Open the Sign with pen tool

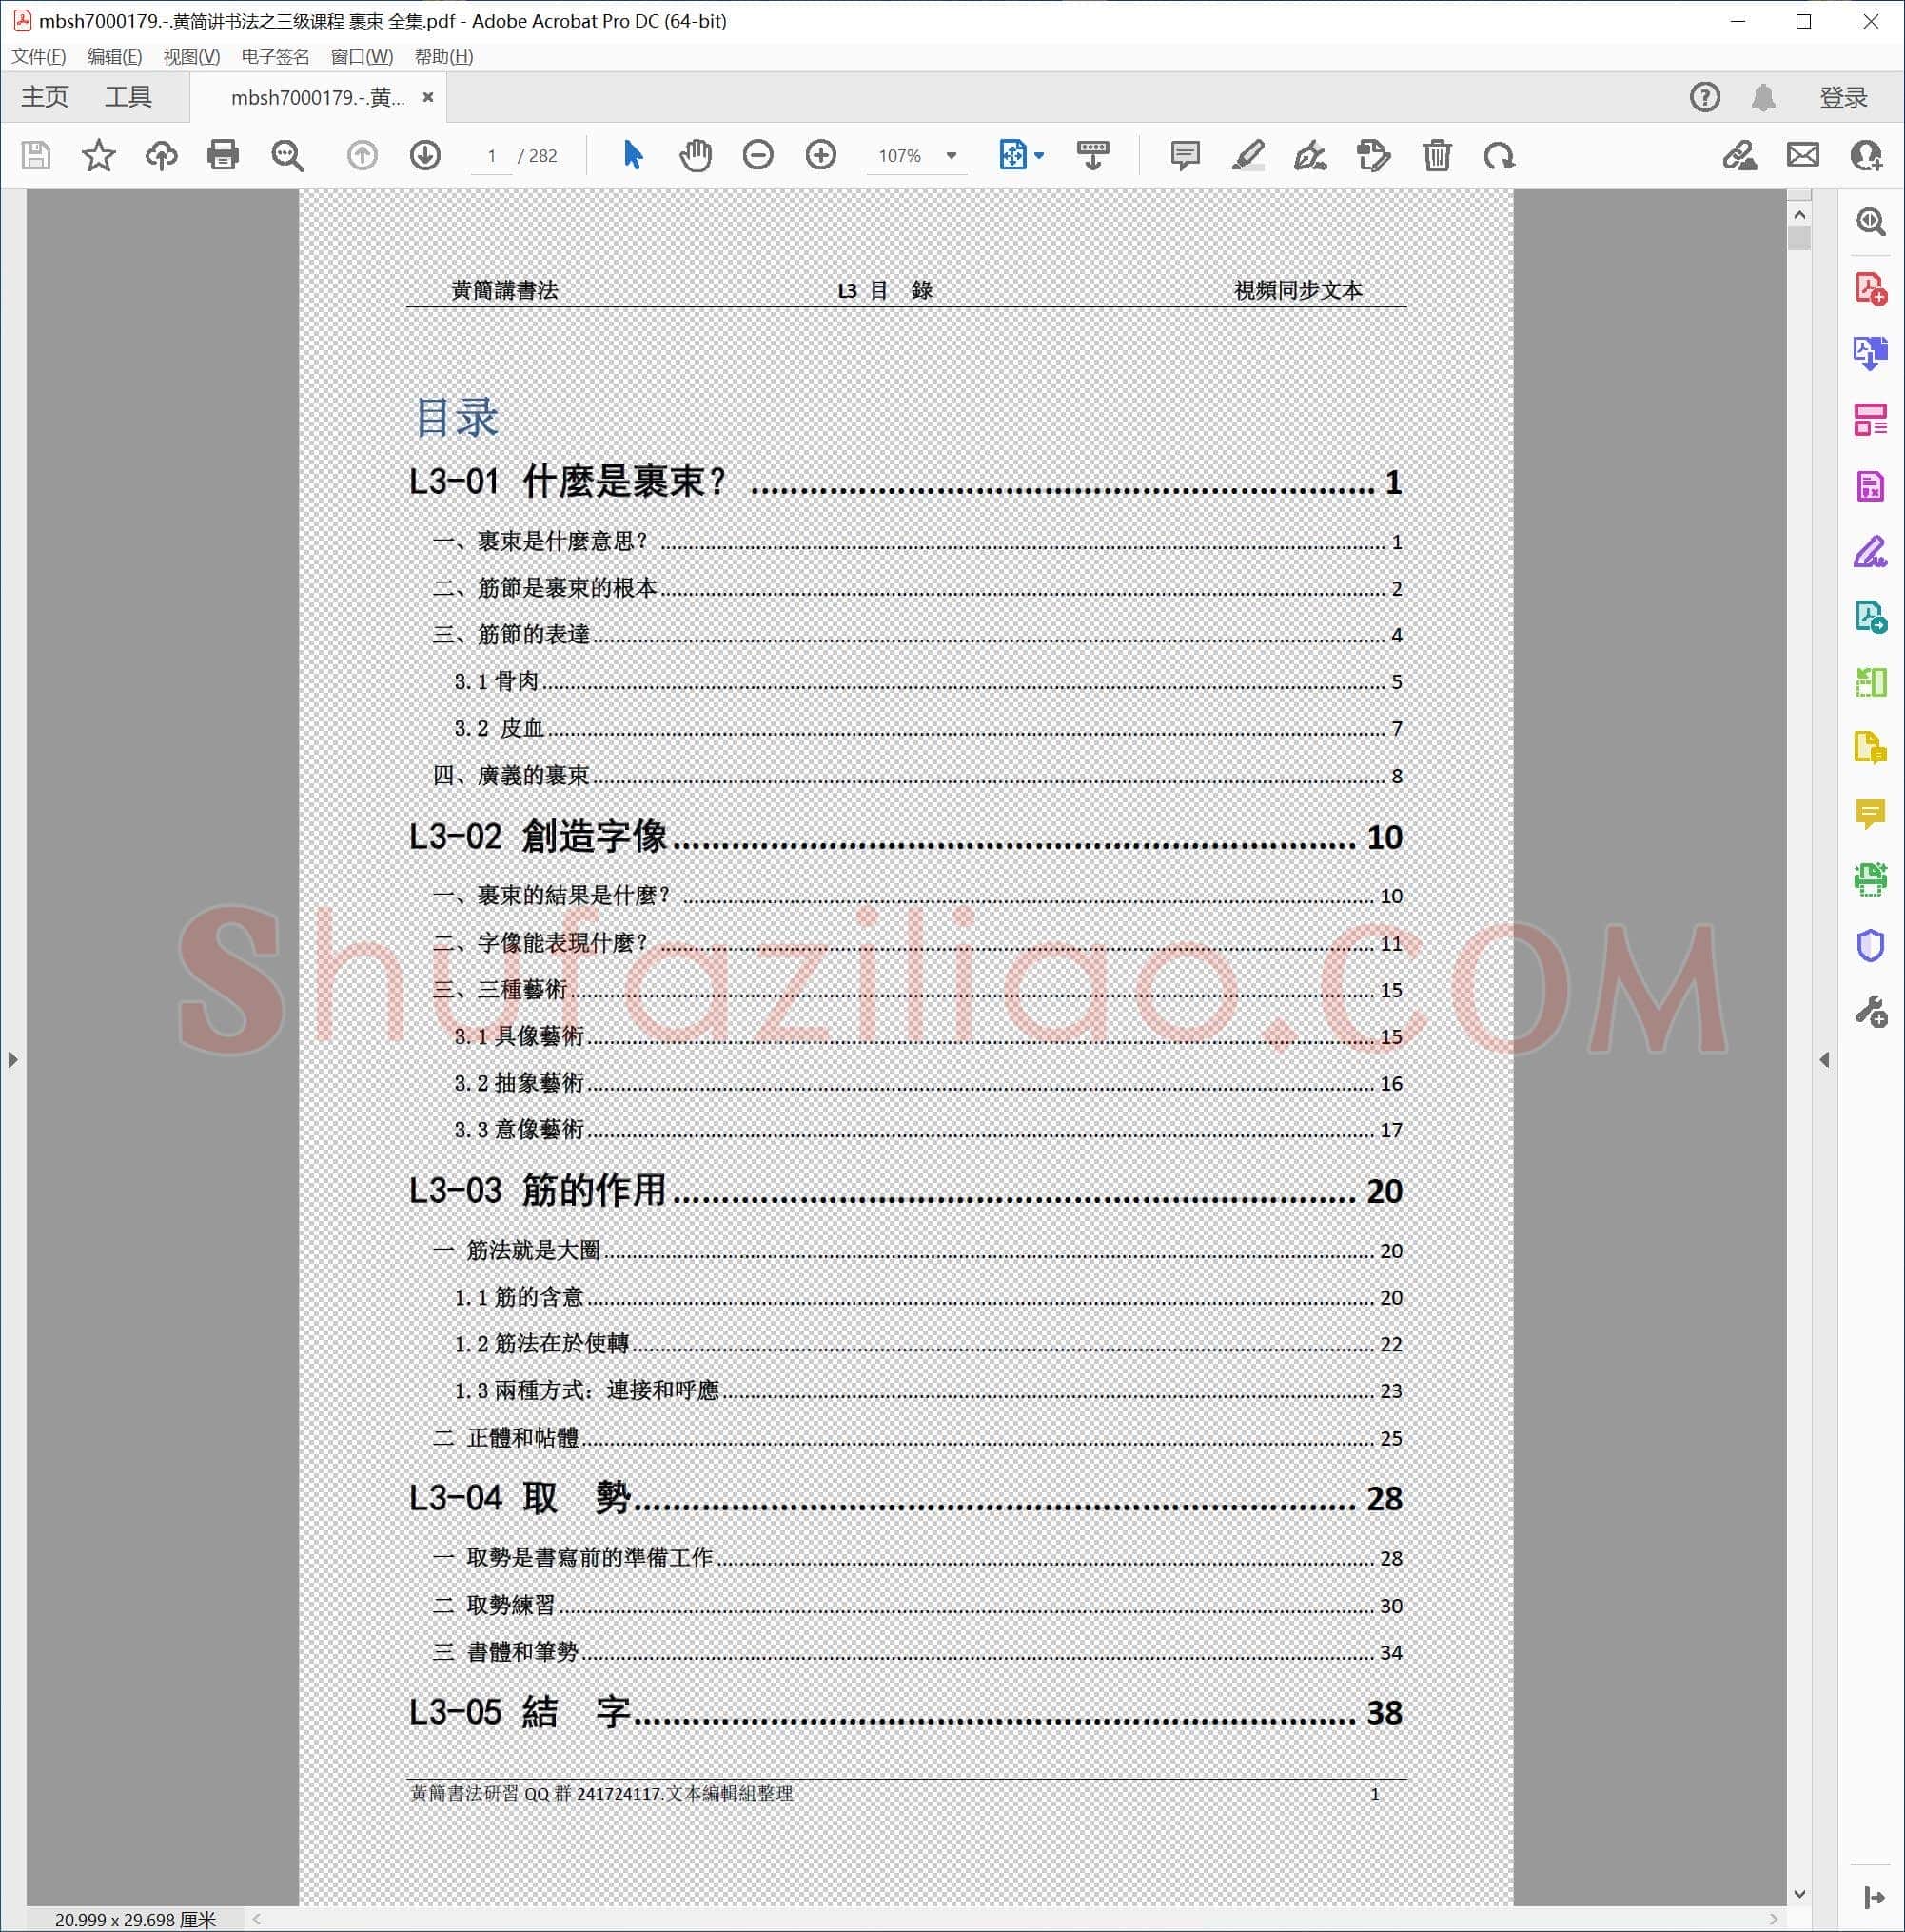[x=1310, y=156]
